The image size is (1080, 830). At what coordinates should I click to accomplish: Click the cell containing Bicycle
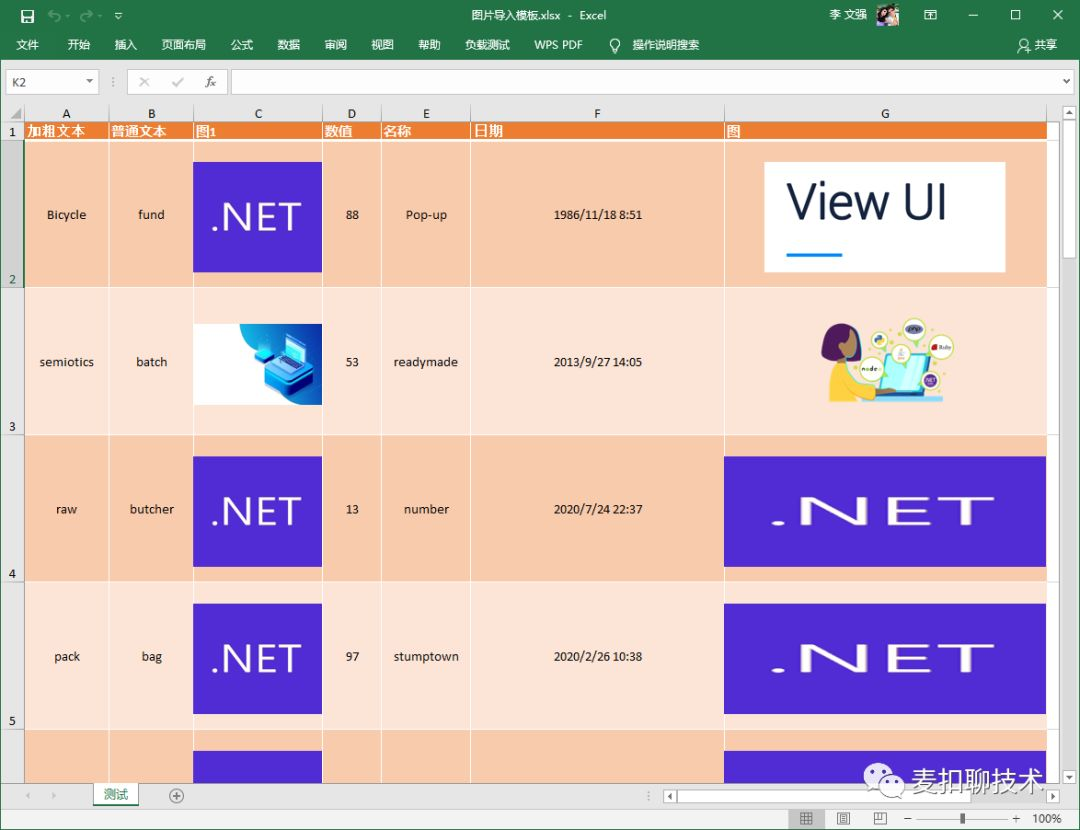(x=66, y=214)
